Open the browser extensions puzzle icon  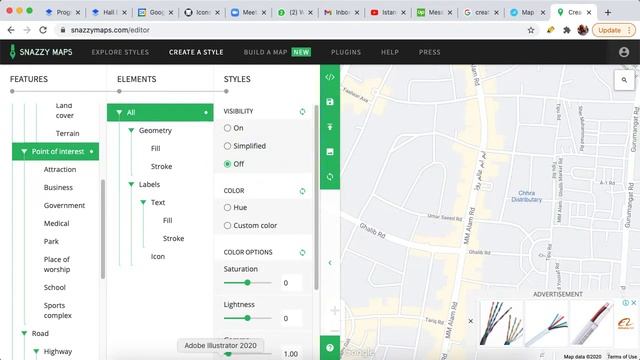coord(567,30)
